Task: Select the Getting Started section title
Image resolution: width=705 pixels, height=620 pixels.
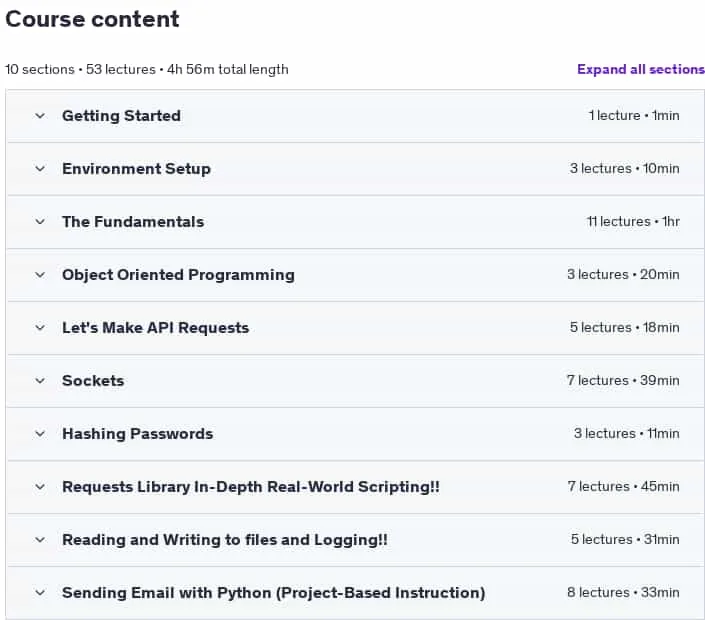Action: tap(121, 116)
